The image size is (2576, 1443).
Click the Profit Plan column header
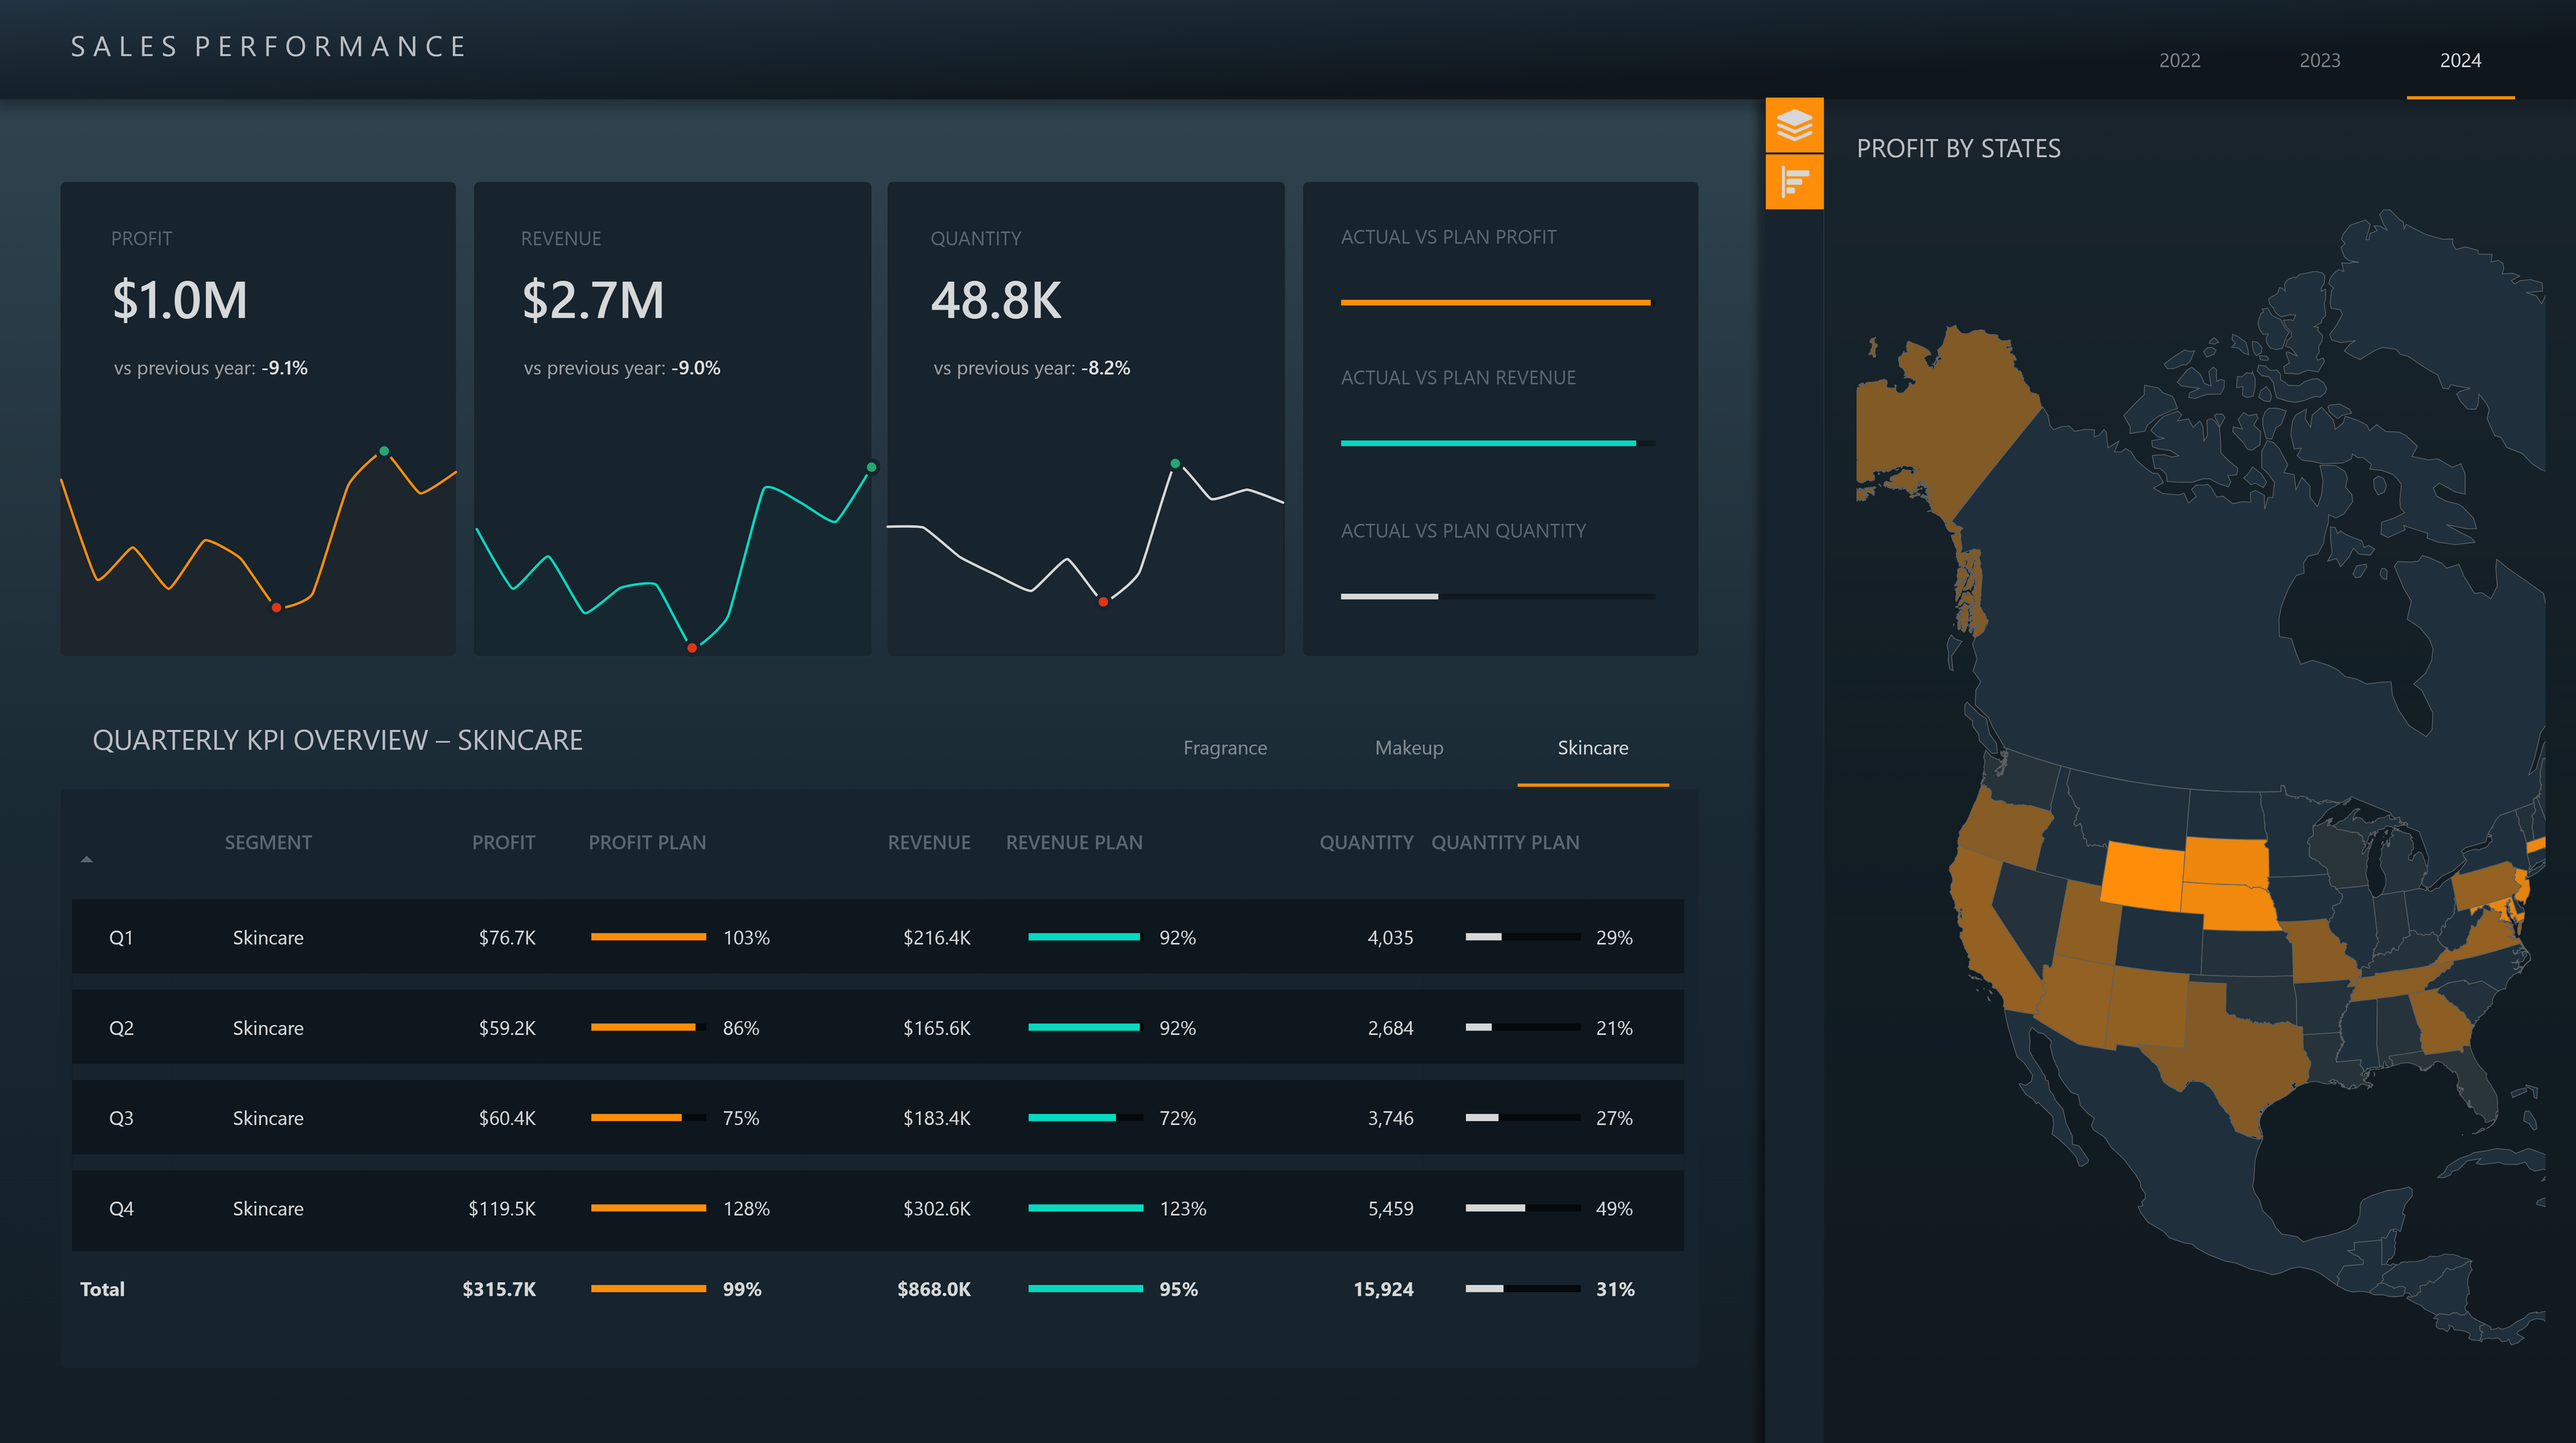(647, 842)
